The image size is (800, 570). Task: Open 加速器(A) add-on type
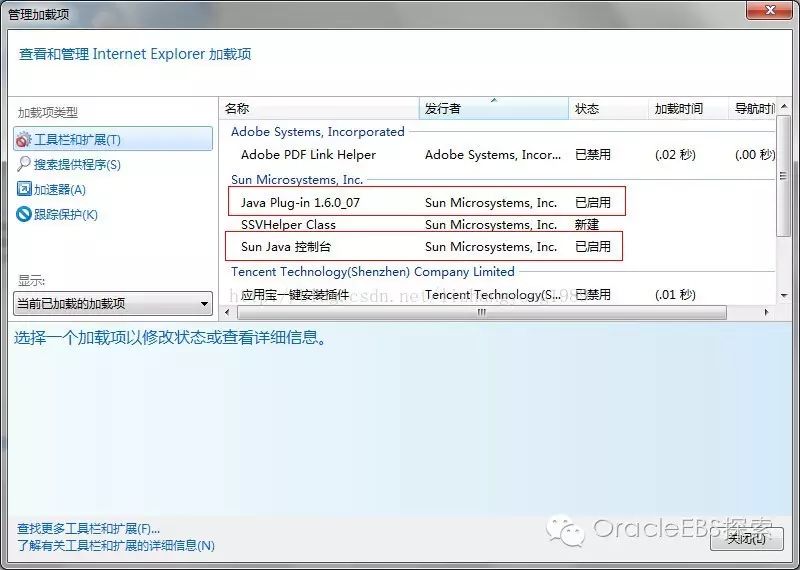tap(60, 189)
